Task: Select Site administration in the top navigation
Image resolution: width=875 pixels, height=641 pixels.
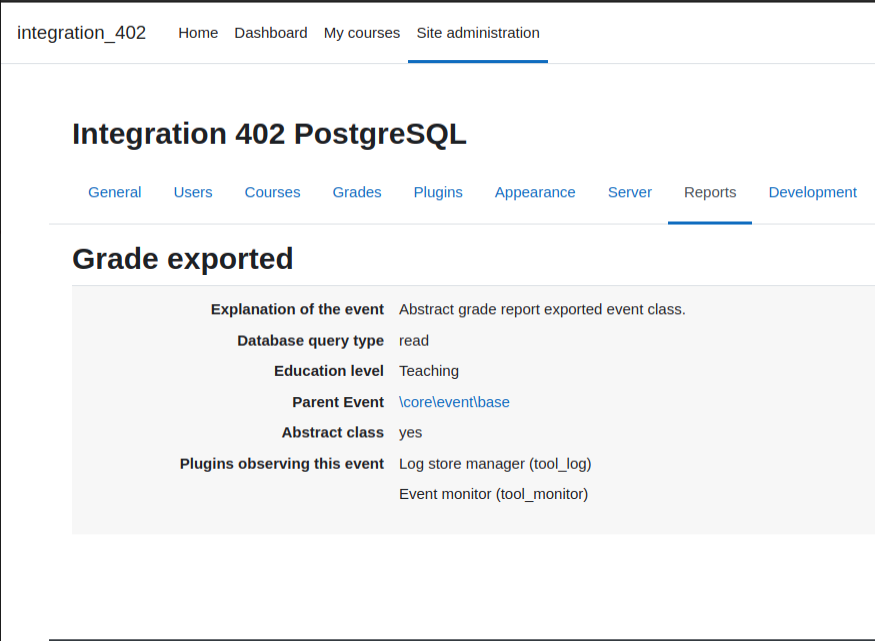Action: pyautogui.click(x=478, y=33)
